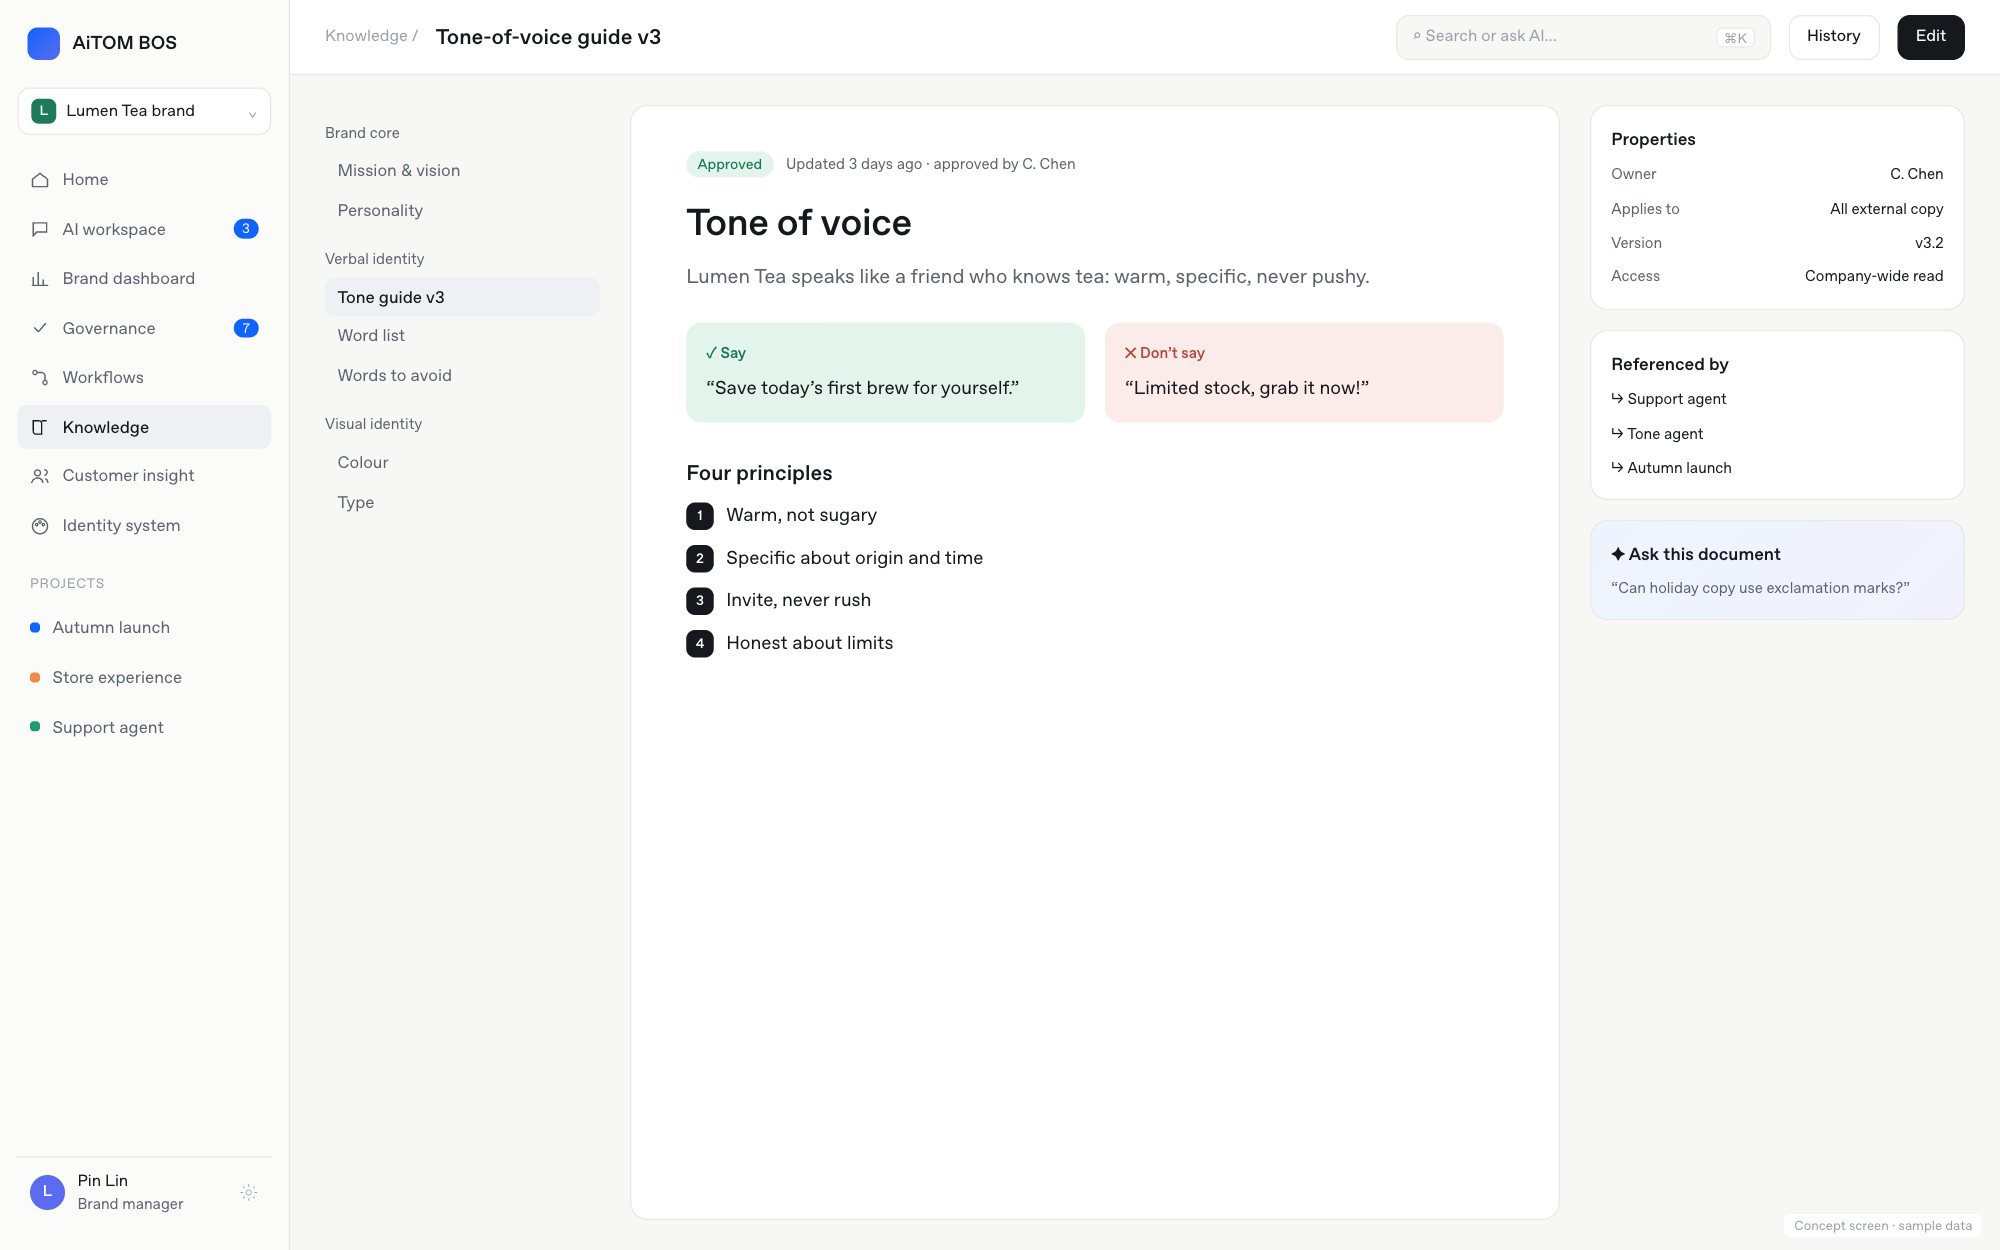Screen dimensions: 2000x1250
Task: Click the Governance badge showing 7
Action: 246,328
